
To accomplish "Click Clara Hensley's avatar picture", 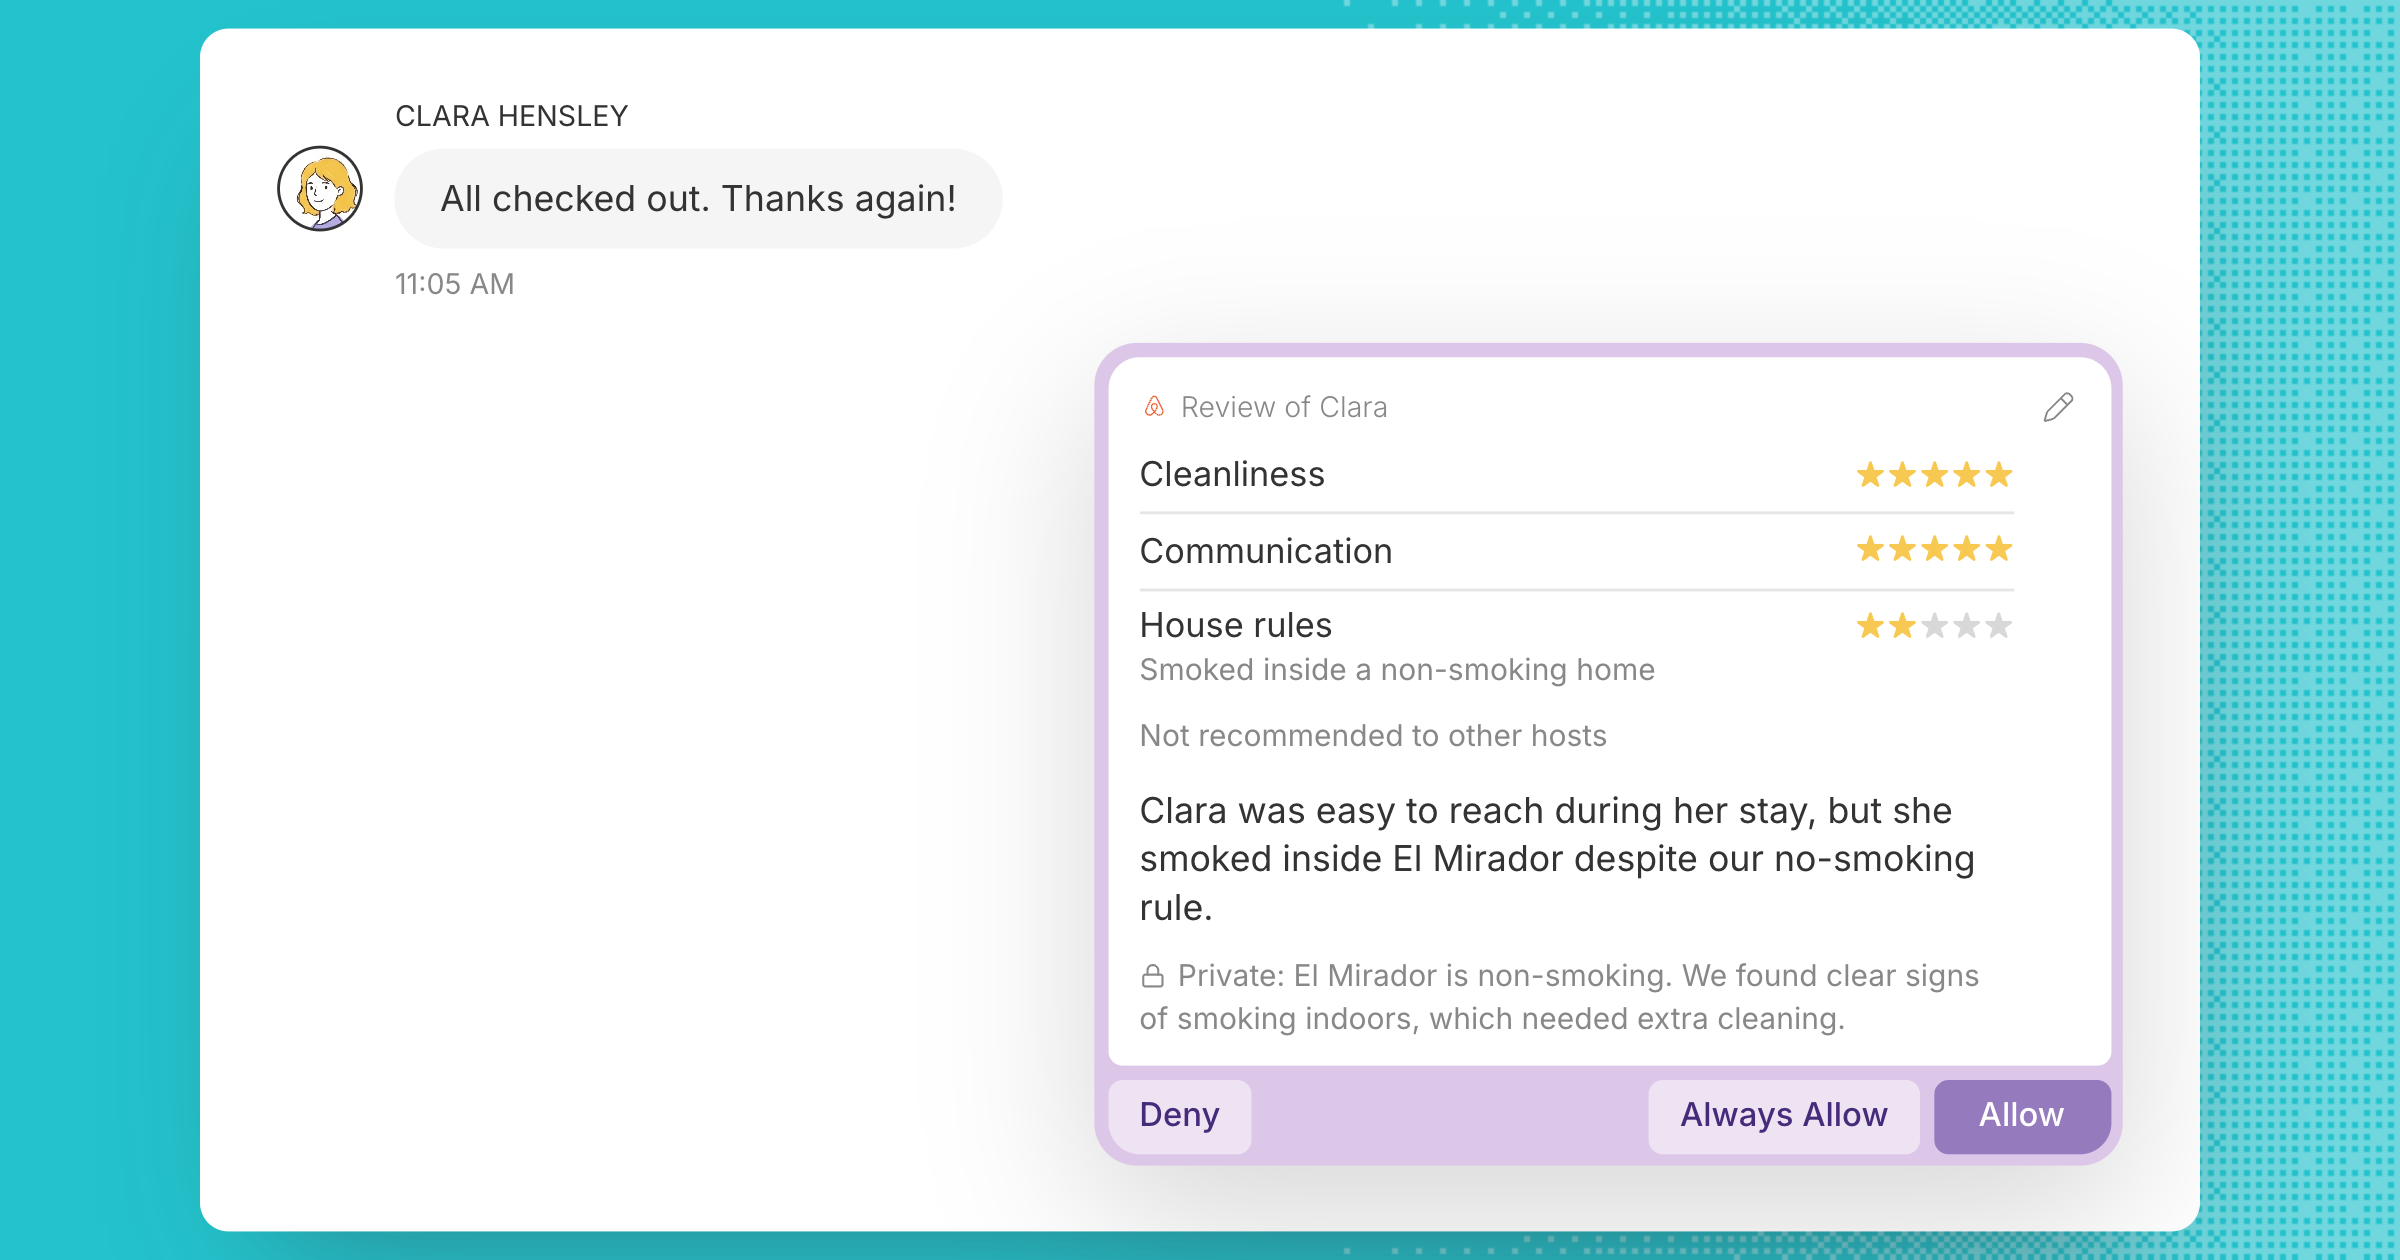I will (x=320, y=189).
